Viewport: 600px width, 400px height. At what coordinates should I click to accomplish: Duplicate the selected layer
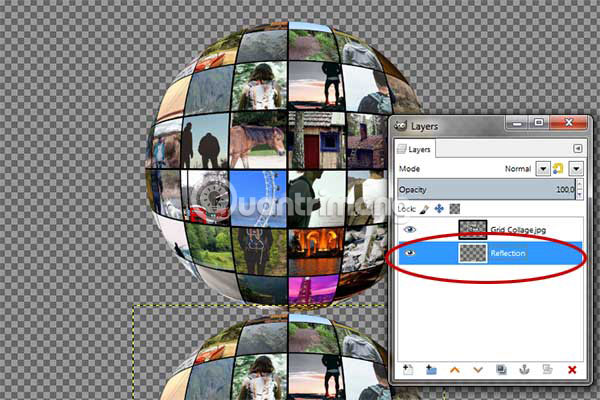[501, 369]
